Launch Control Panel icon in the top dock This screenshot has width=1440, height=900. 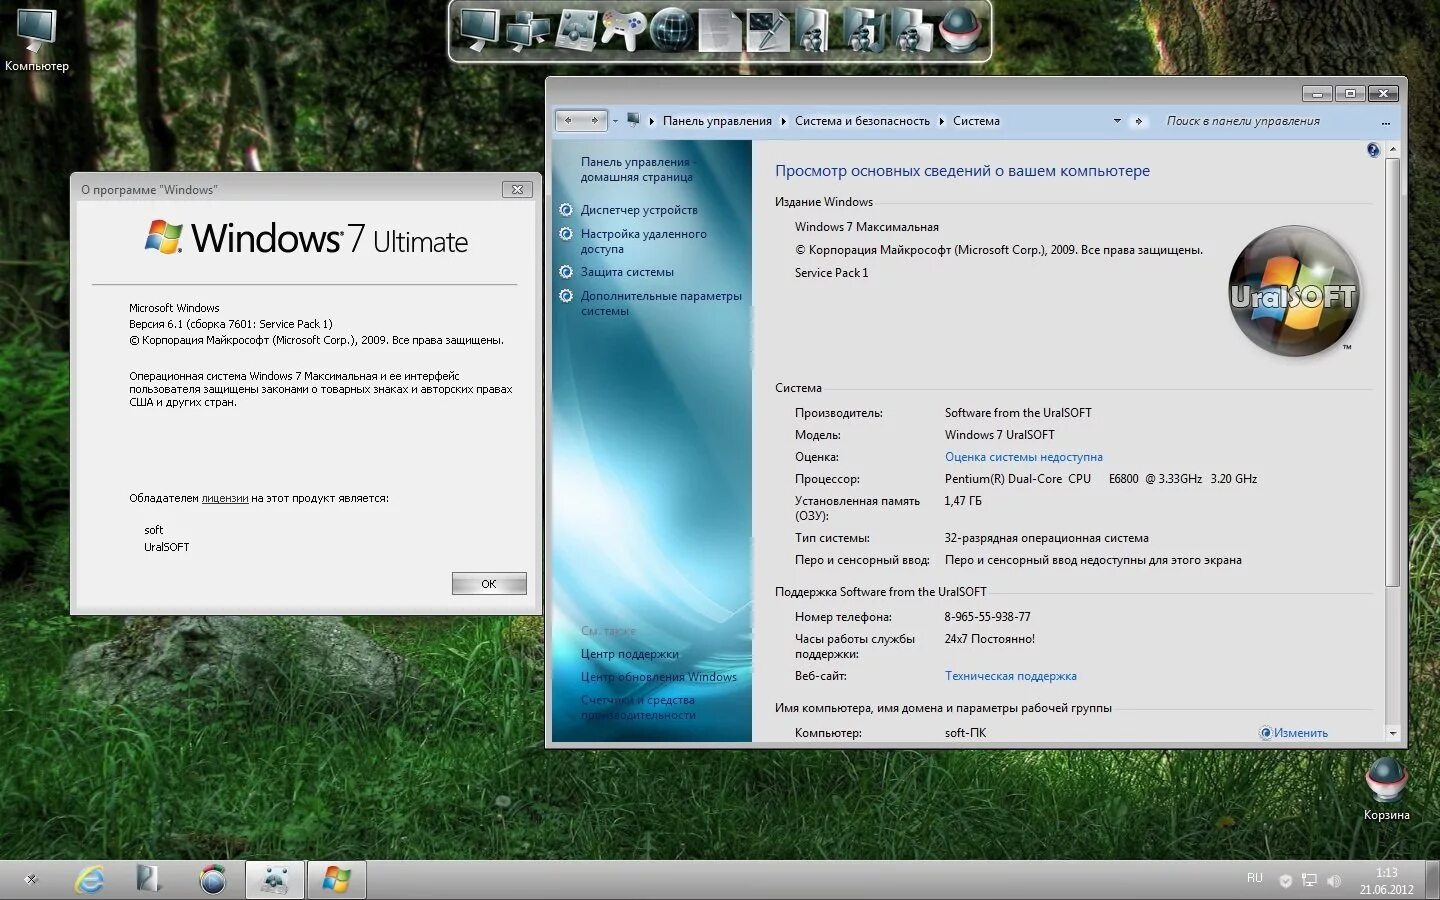click(x=575, y=30)
